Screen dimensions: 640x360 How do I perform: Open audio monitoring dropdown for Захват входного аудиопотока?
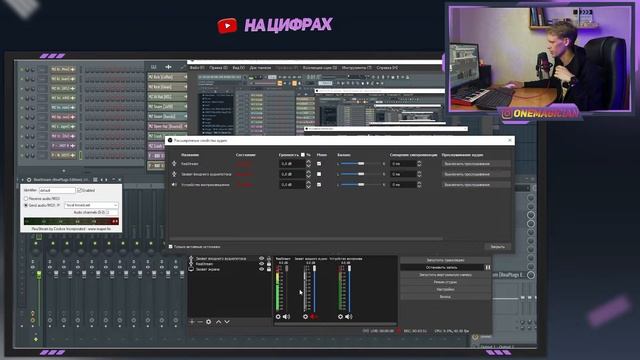pyautogui.click(x=476, y=174)
